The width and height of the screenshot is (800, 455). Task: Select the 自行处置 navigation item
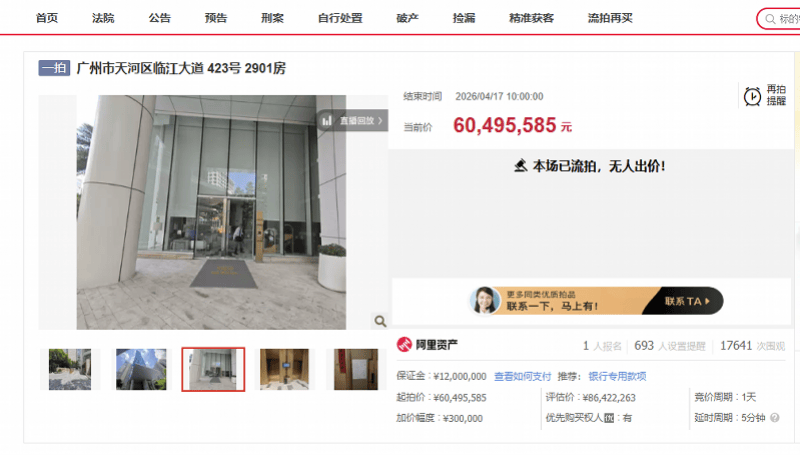pos(338,18)
